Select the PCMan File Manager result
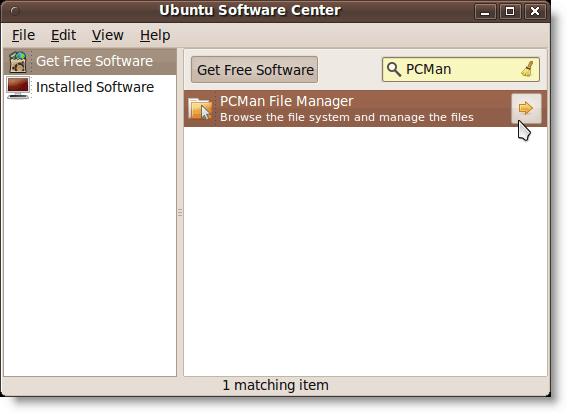The width and height of the screenshot is (567, 413). point(365,108)
